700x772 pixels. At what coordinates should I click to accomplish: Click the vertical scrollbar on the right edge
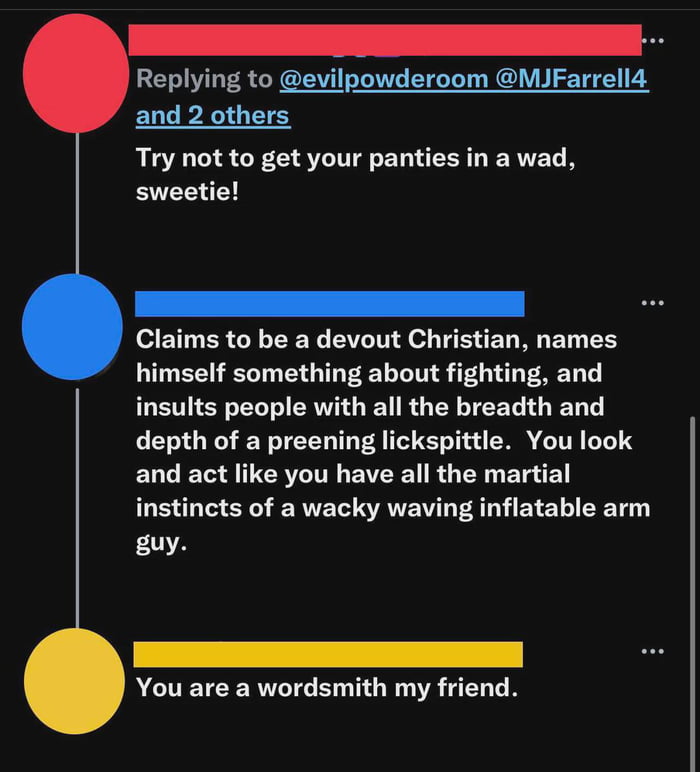[x=692, y=591]
